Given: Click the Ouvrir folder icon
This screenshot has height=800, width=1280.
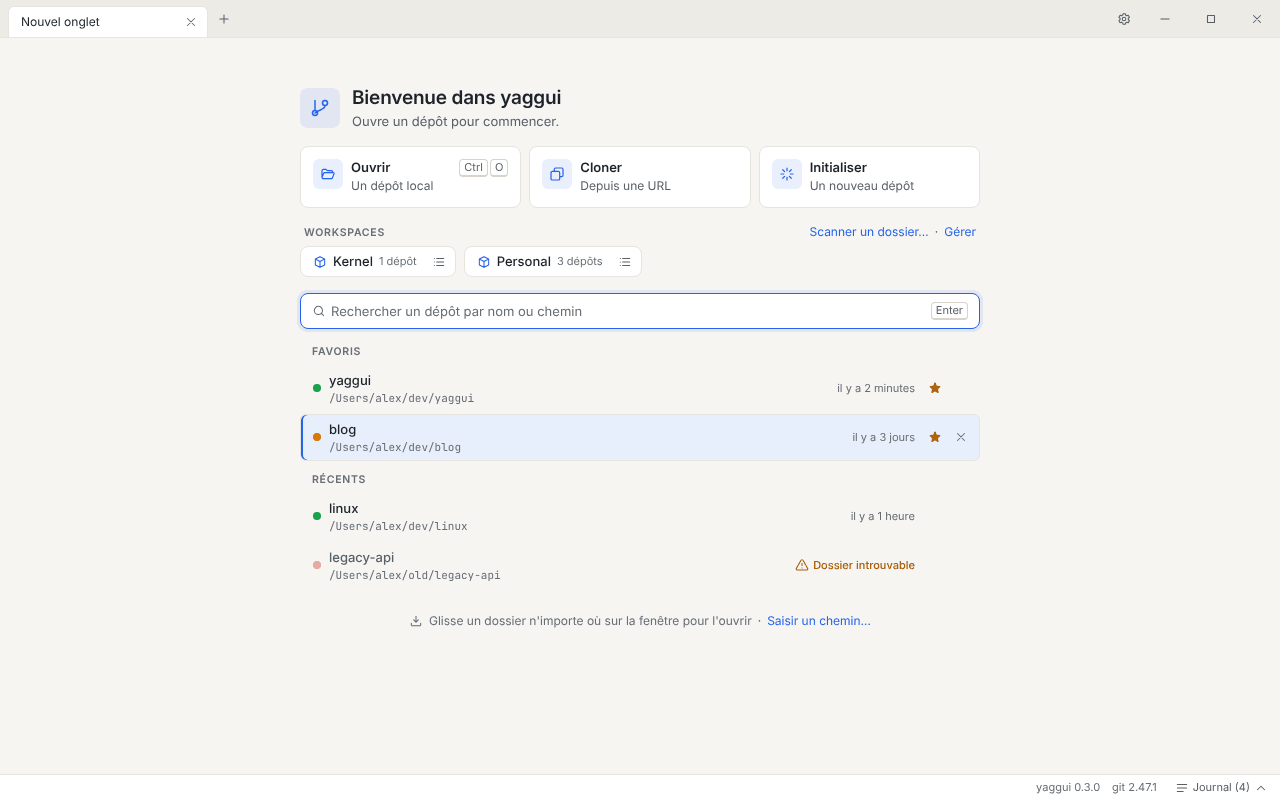Looking at the screenshot, I should 328,174.
